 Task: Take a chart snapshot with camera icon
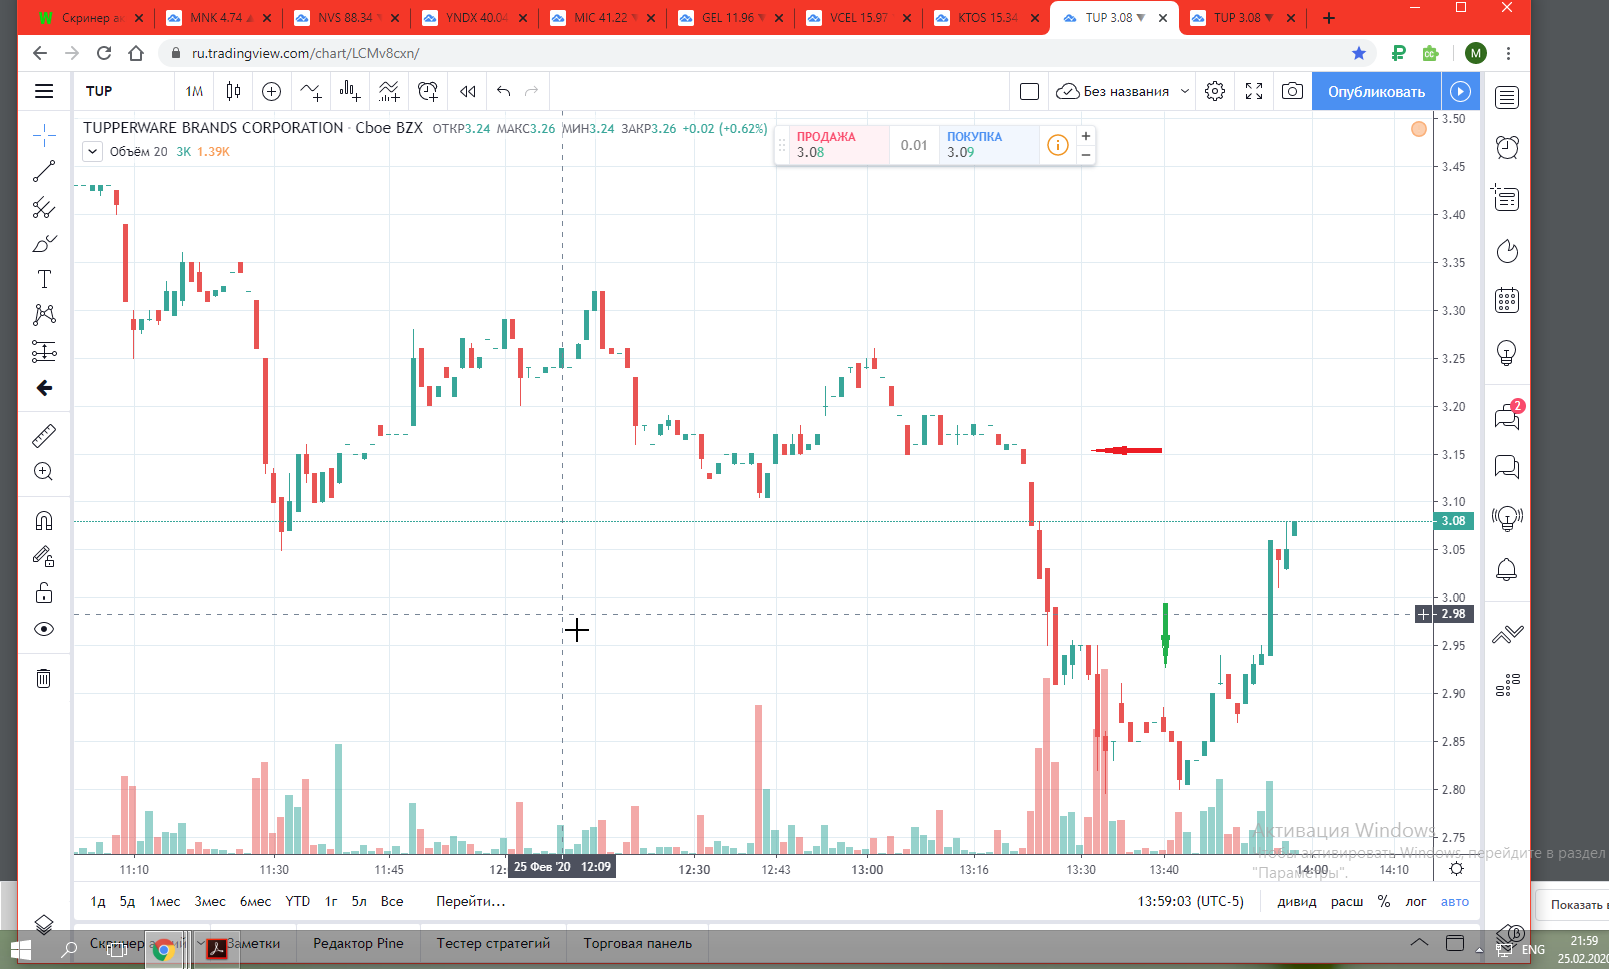coord(1292,91)
